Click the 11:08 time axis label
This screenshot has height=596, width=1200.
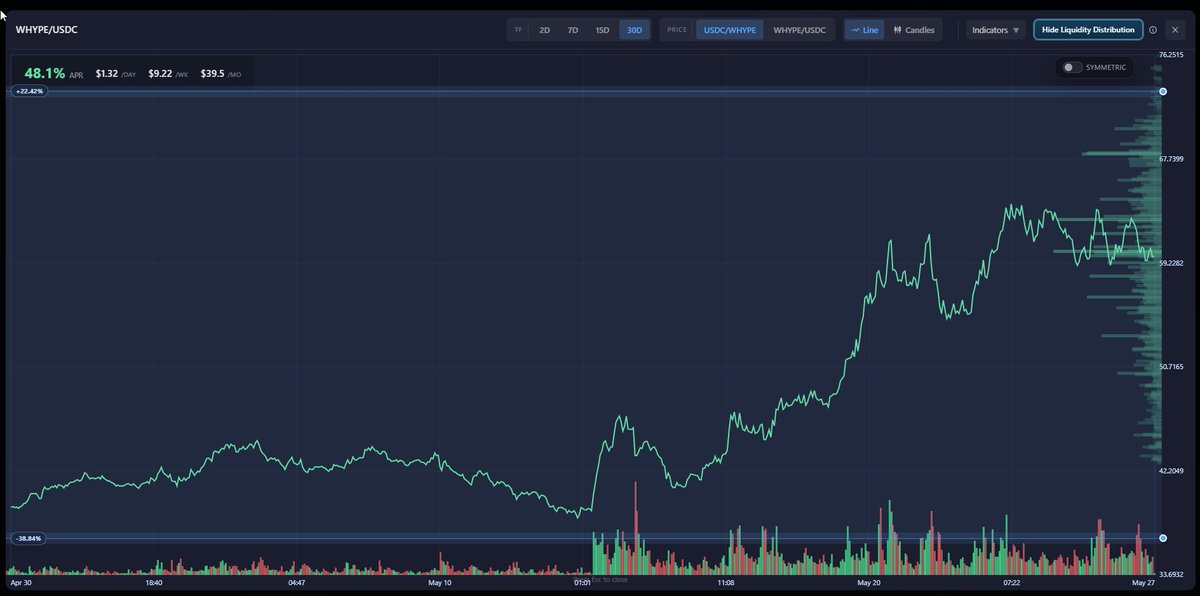(726, 582)
